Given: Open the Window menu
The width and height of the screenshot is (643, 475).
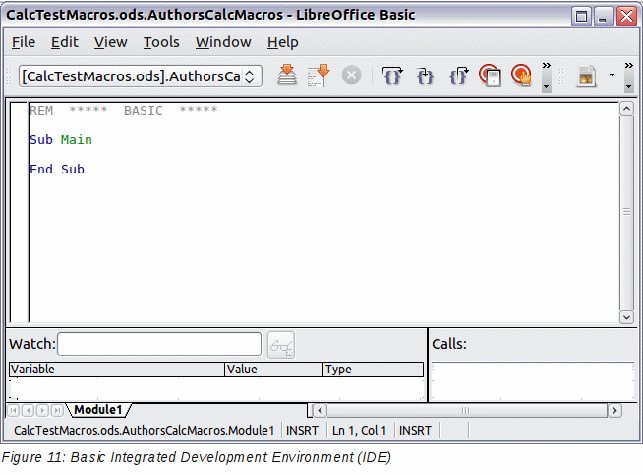Looking at the screenshot, I should (223, 42).
